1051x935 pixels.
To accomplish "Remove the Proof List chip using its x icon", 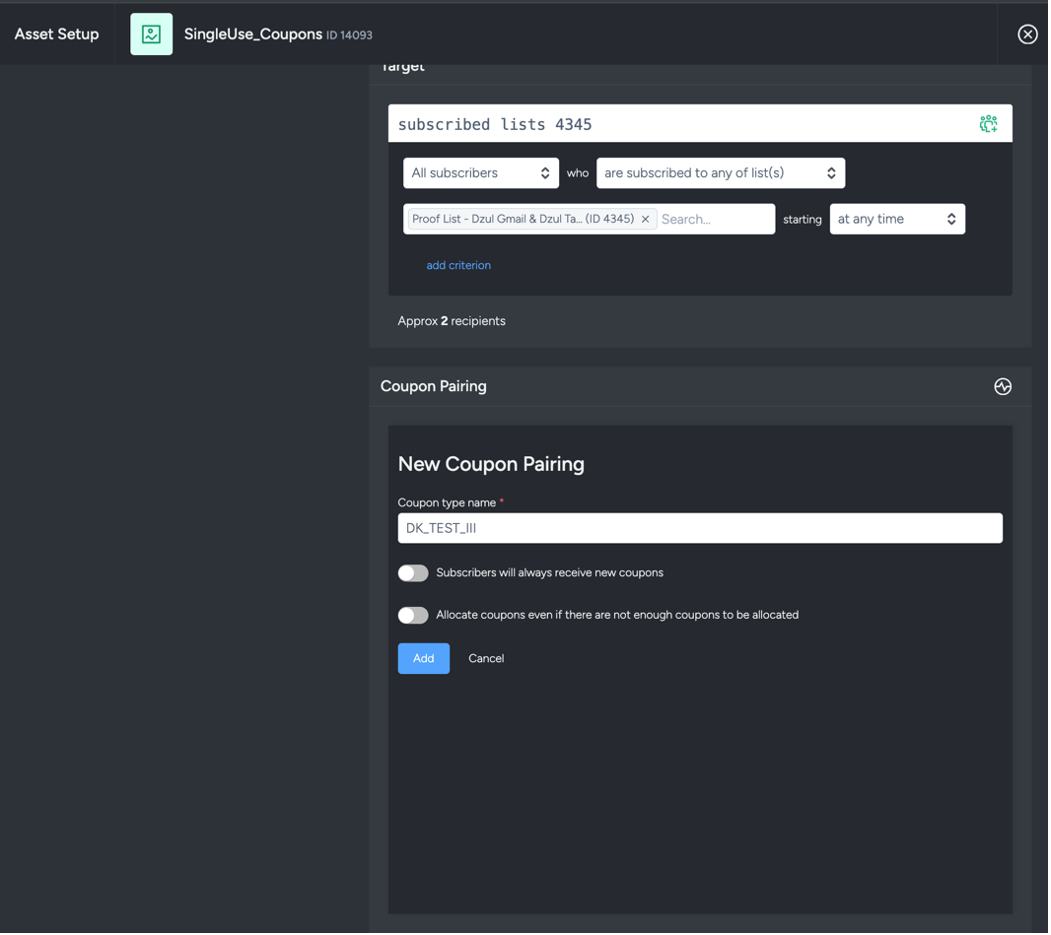I will (645, 218).
